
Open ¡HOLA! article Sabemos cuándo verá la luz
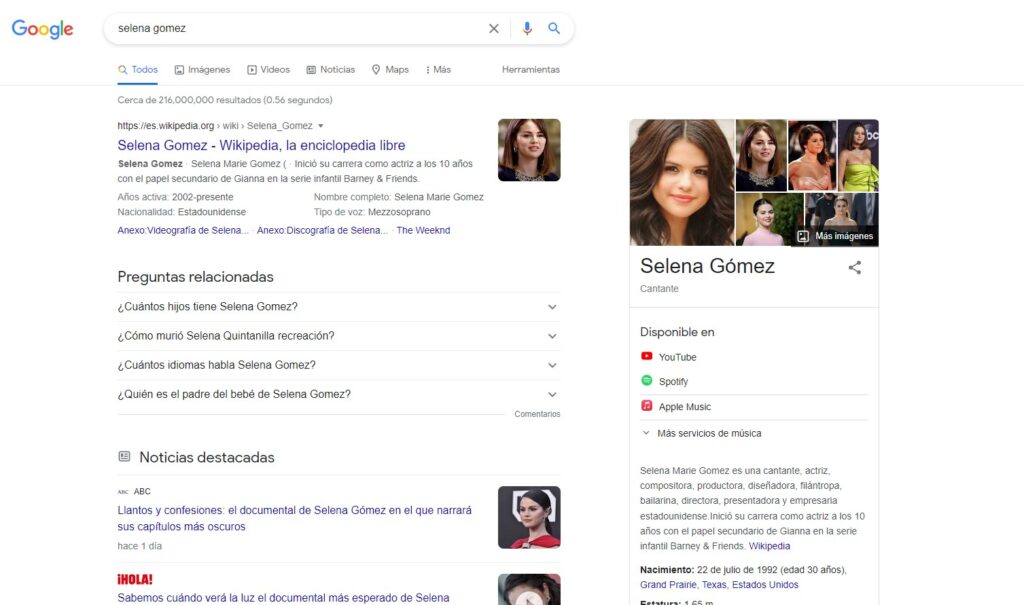click(x=283, y=598)
